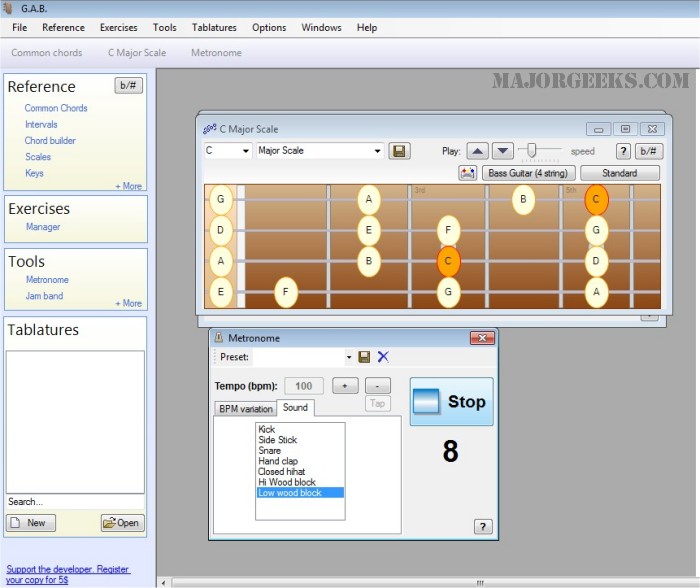
Task: Select highlighted C note on the A string
Action: tap(448, 261)
